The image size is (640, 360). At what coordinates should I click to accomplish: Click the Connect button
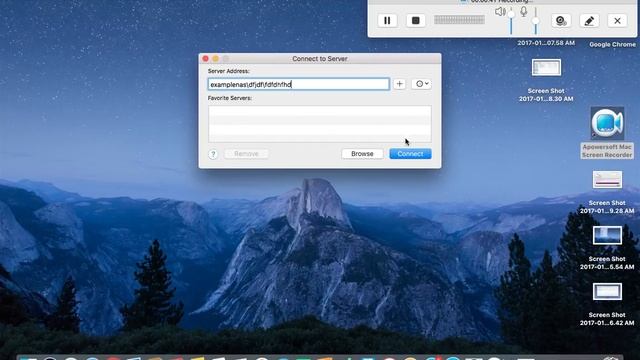410,154
